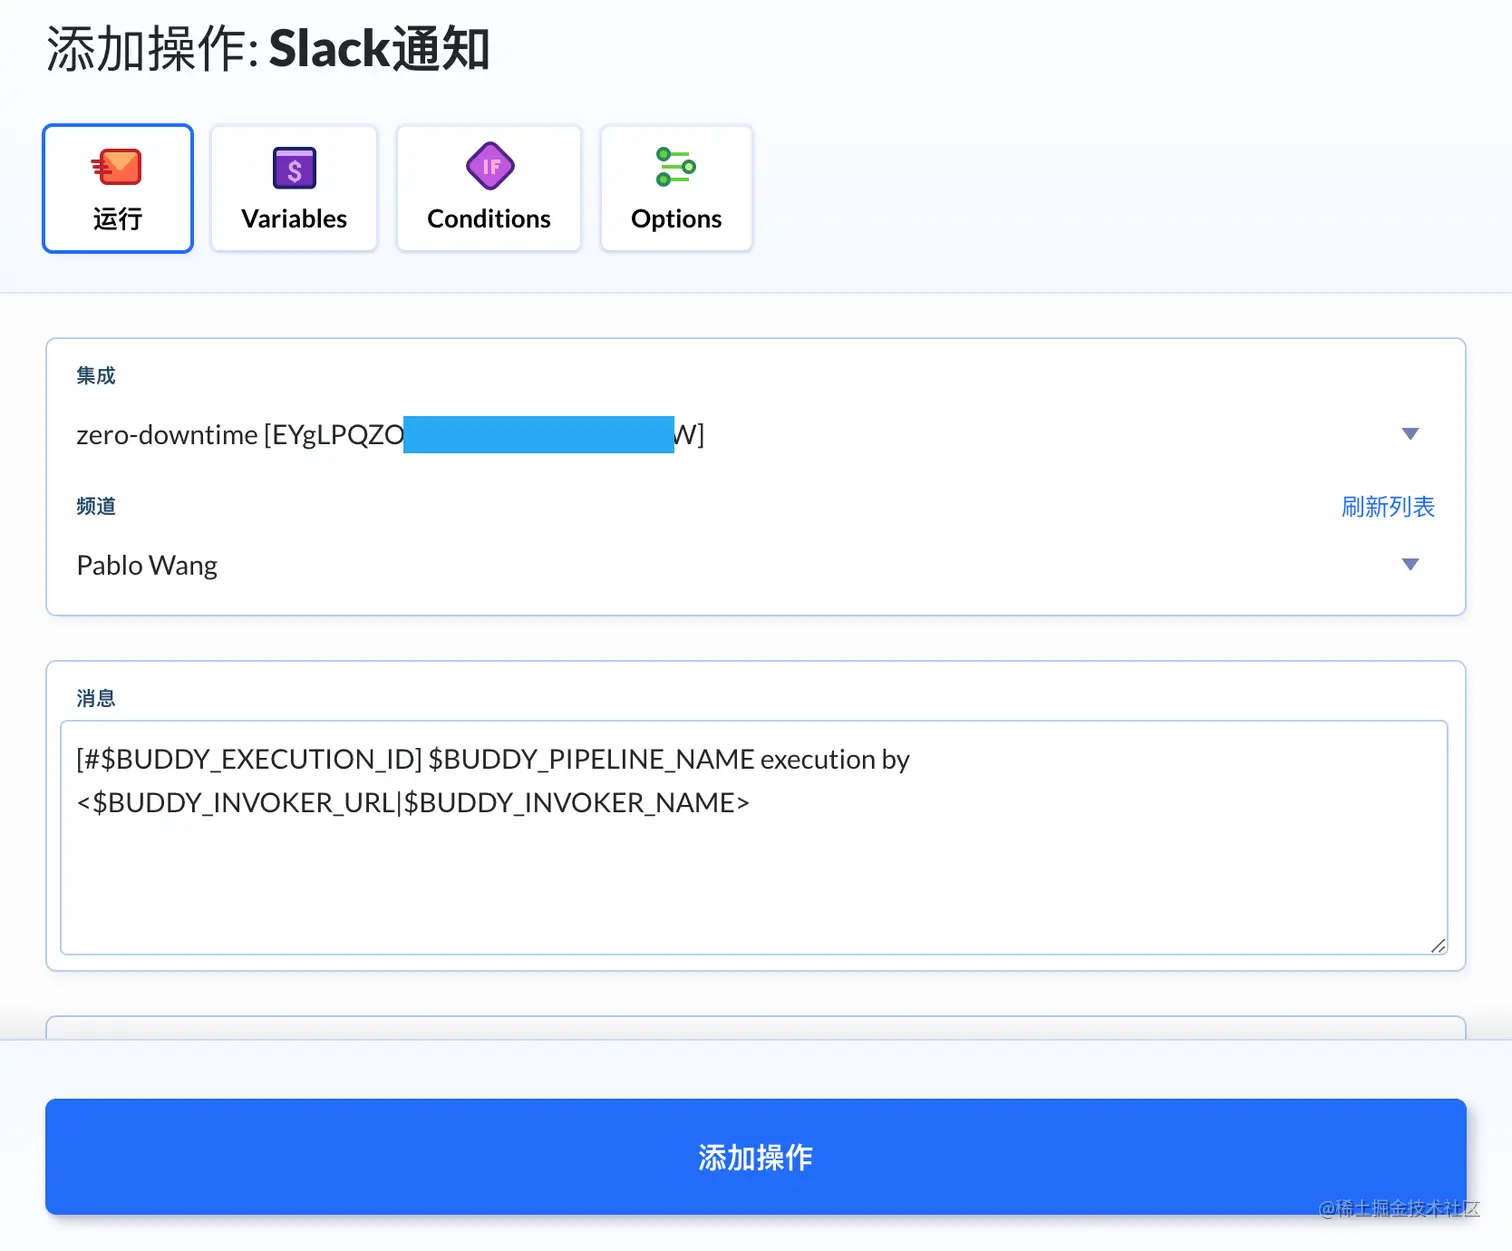Click inside the 消息 message text area
This screenshot has width=1512, height=1251.
754,838
